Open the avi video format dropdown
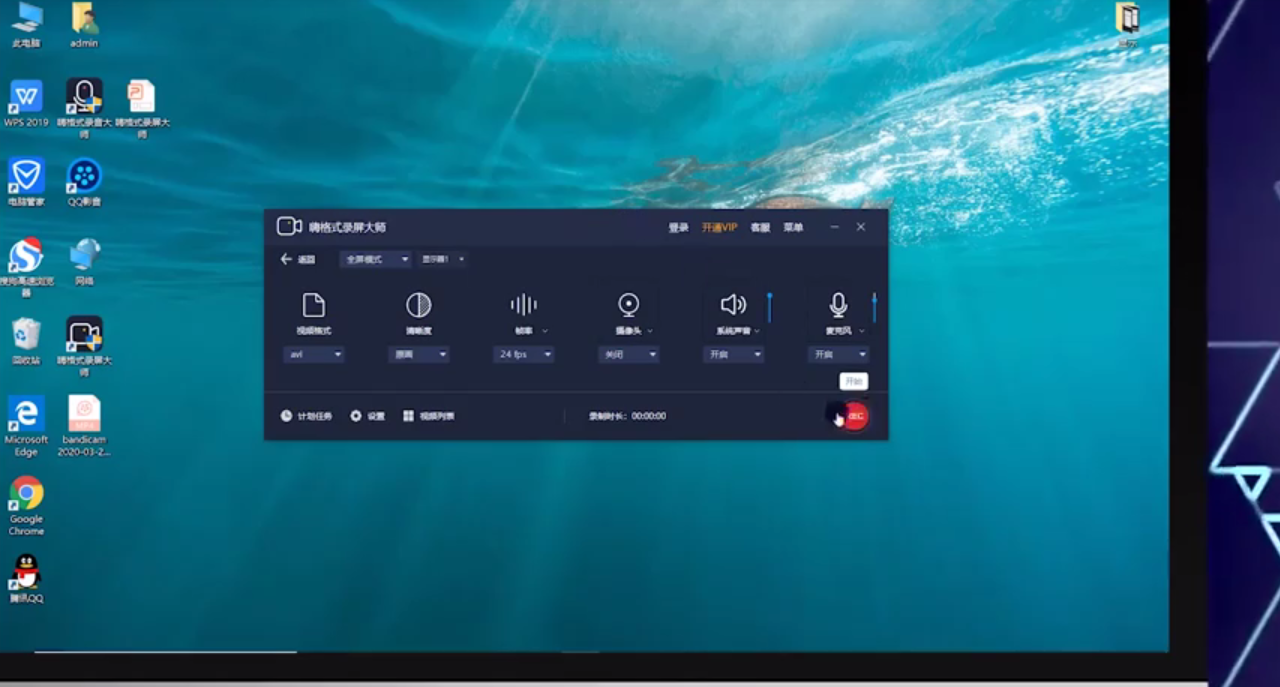1280x687 pixels. pos(314,354)
